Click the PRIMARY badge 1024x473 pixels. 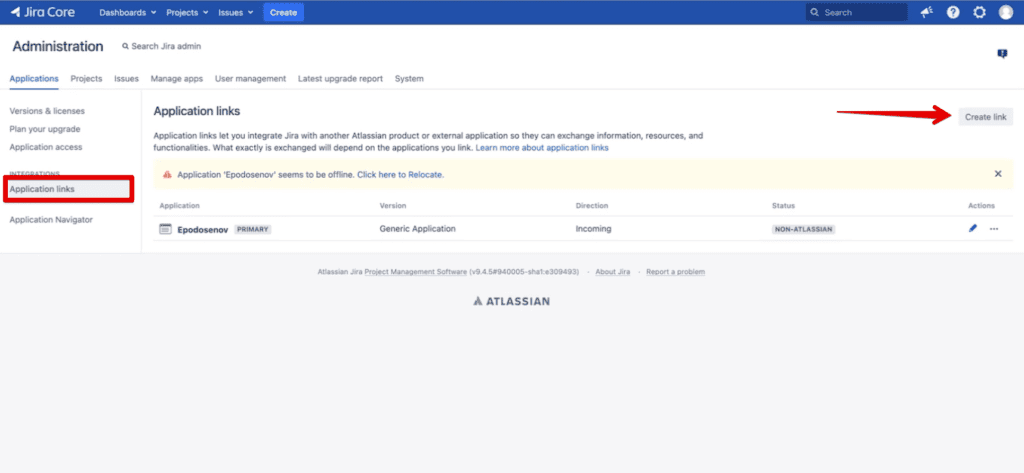point(253,229)
